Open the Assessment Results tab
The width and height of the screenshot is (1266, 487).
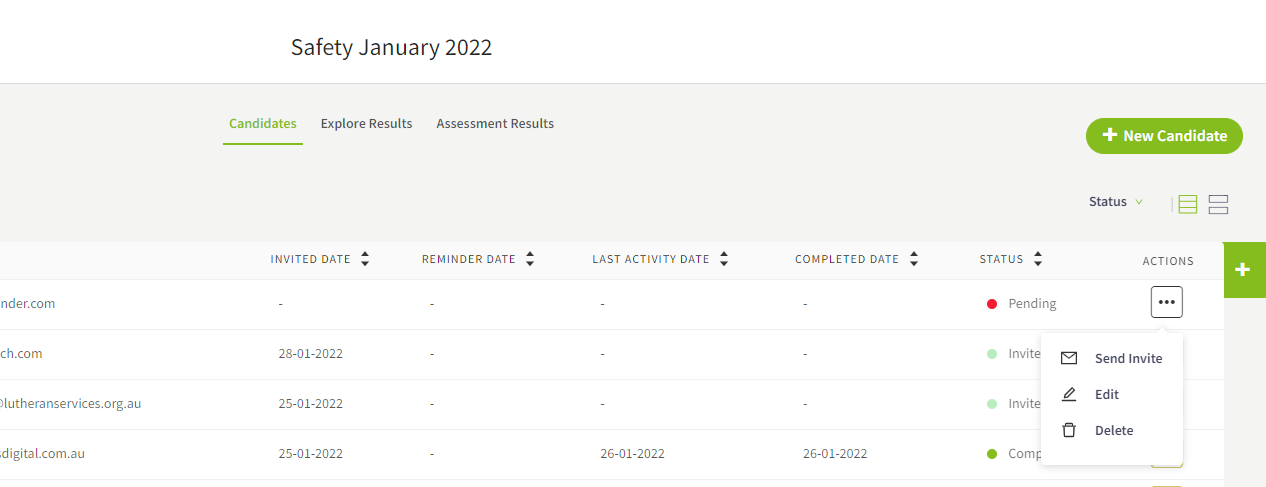(x=495, y=124)
